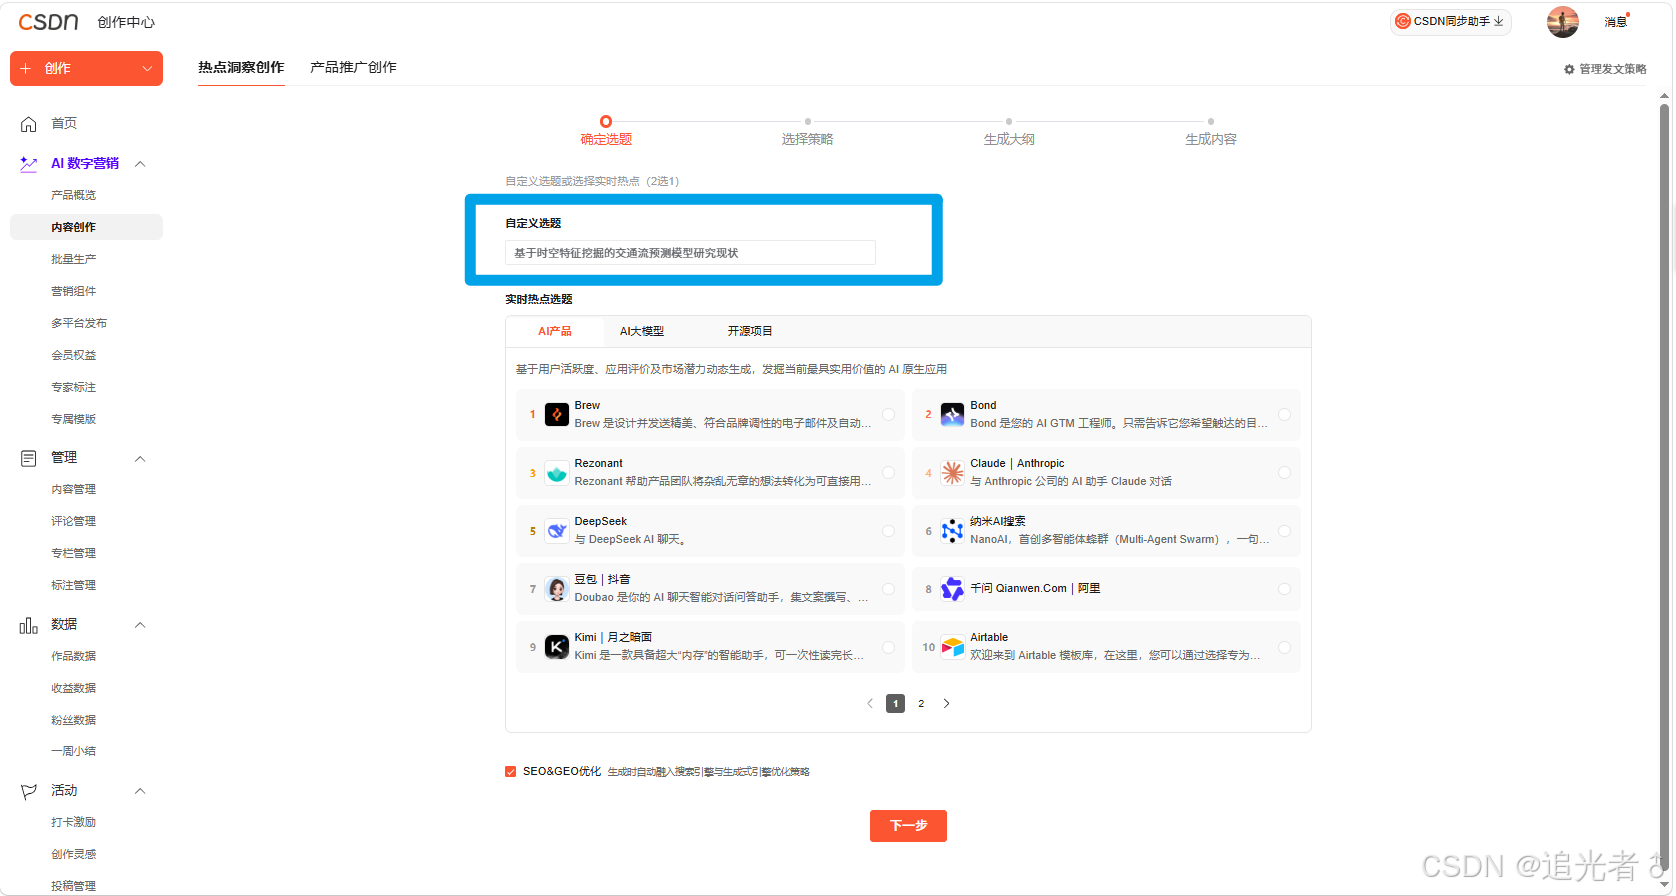Click the 活动 flag icon

click(x=29, y=791)
